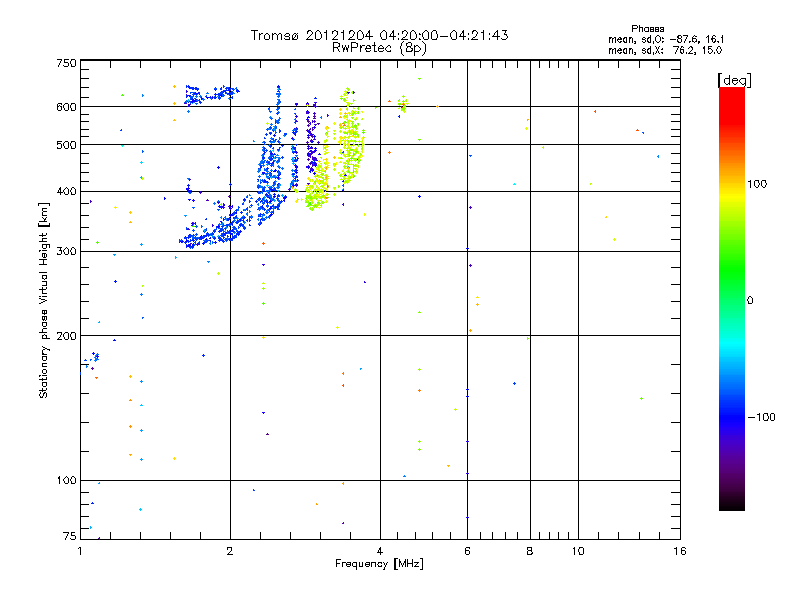The width and height of the screenshot is (800, 600).
Task: Click the '0' label beside the color bar
Action: pos(750,301)
